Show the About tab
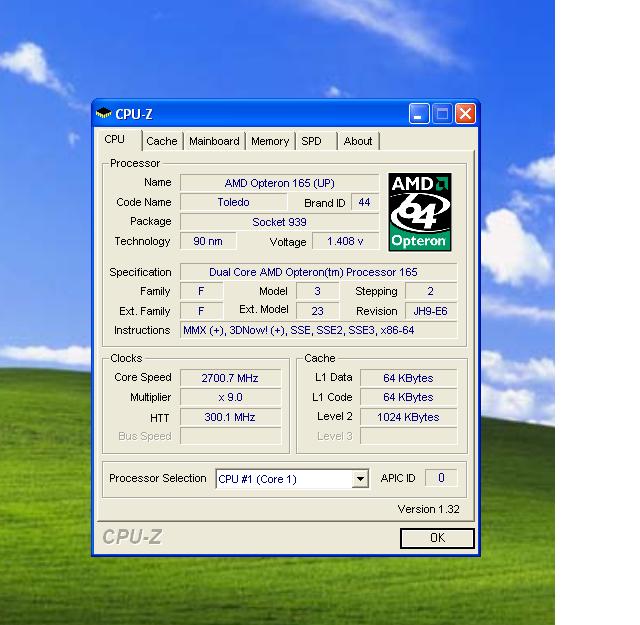This screenshot has height=625, width=640. [358, 141]
